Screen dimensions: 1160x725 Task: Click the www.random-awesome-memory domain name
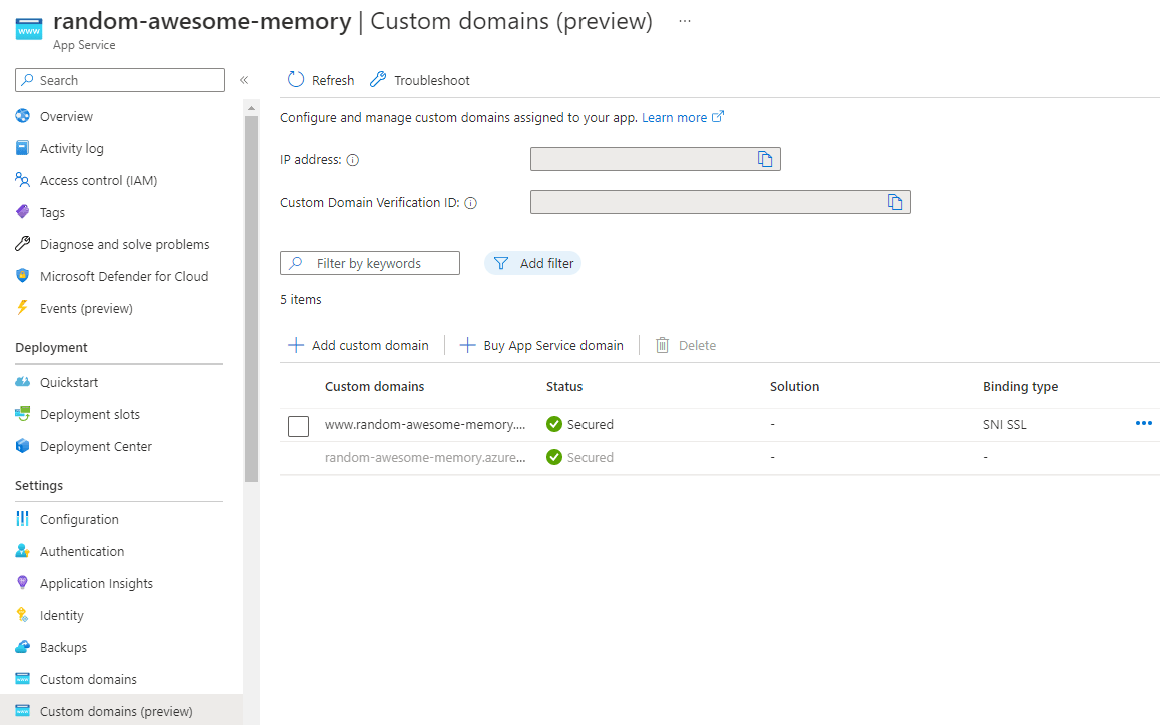click(x=425, y=425)
